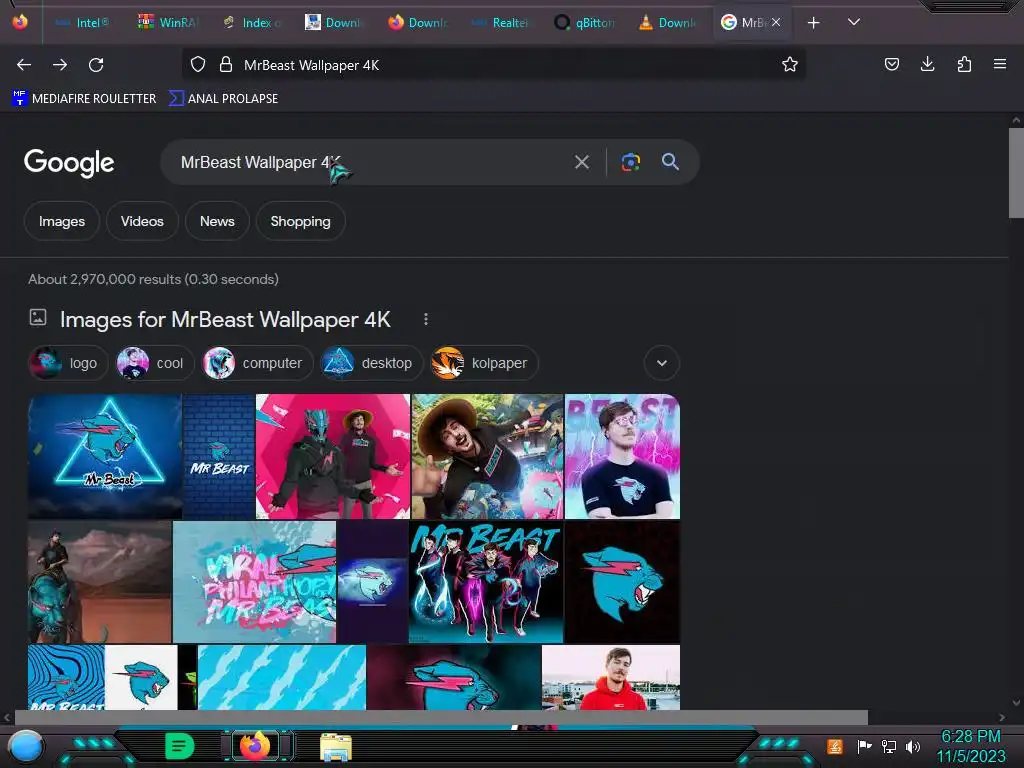
Task: Open more options for Images section
Action: (x=426, y=319)
